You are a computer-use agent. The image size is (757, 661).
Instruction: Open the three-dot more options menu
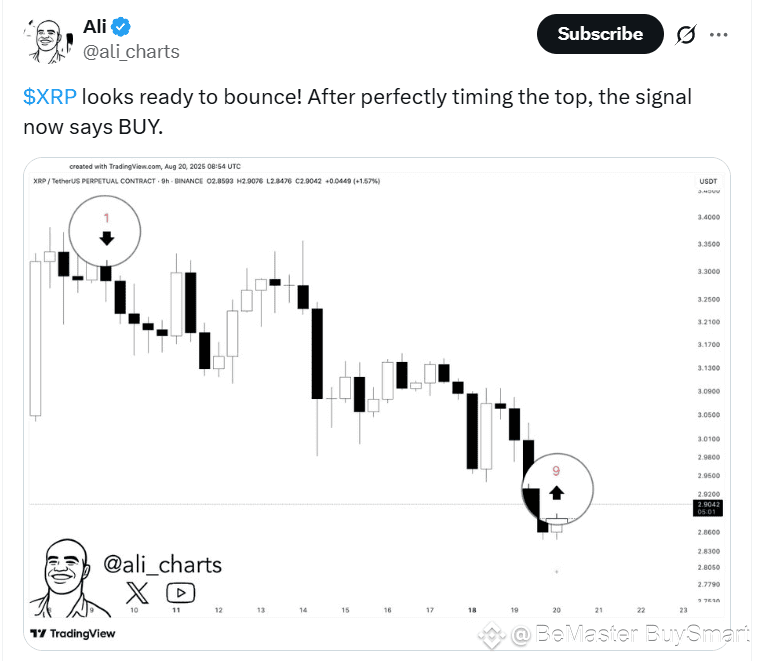point(718,35)
